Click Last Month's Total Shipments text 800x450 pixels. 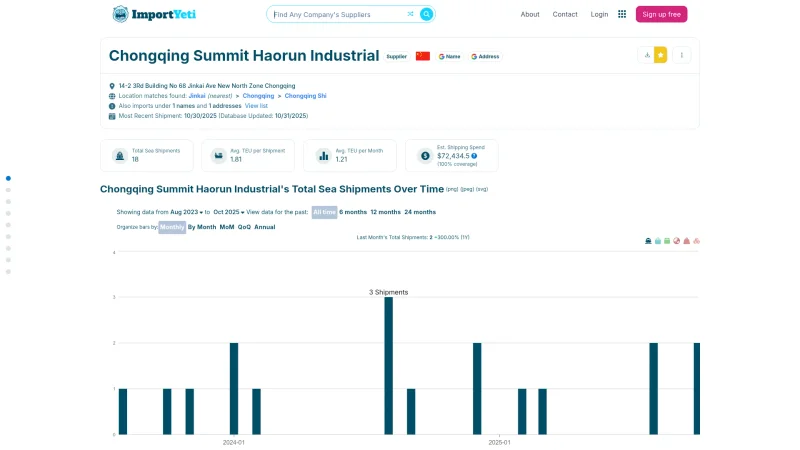coord(413,237)
